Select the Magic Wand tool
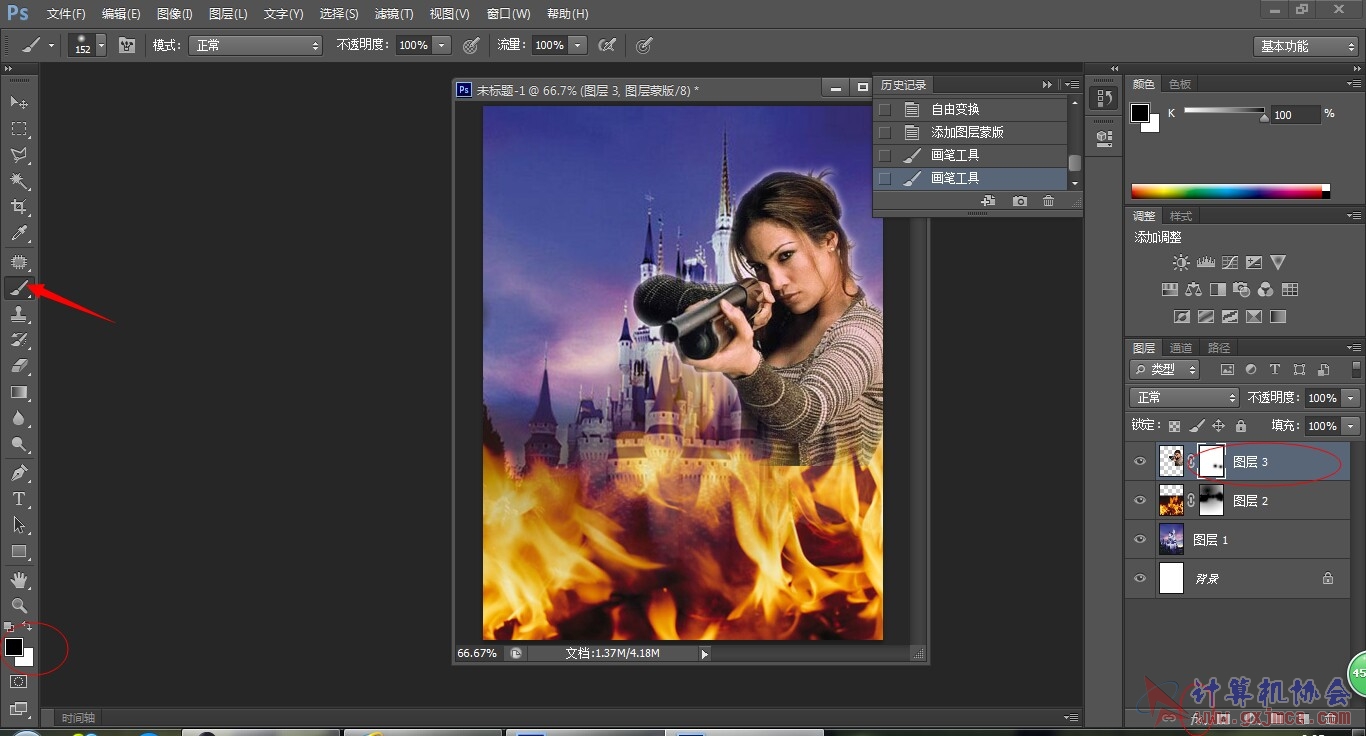The height and width of the screenshot is (736, 1366). coord(19,181)
